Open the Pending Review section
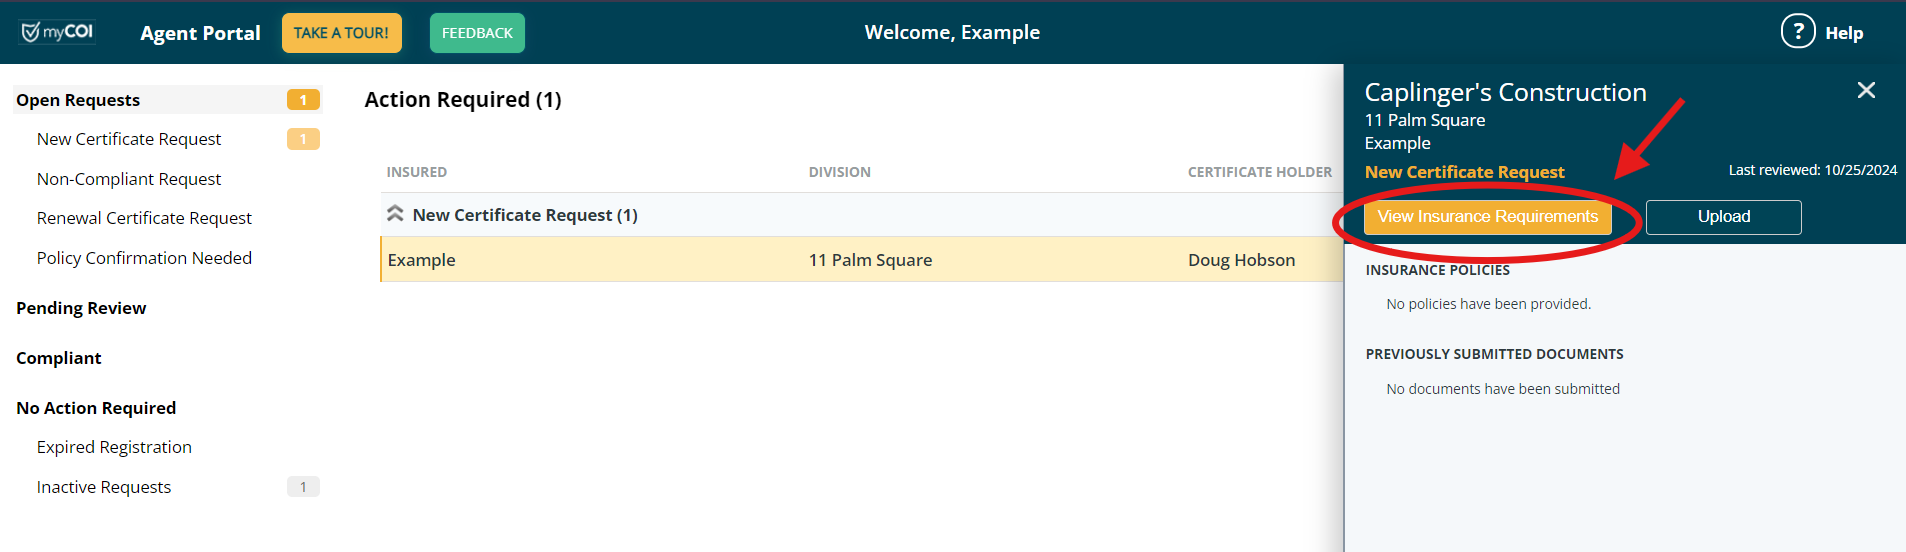The image size is (1906, 552). pyautogui.click(x=81, y=308)
